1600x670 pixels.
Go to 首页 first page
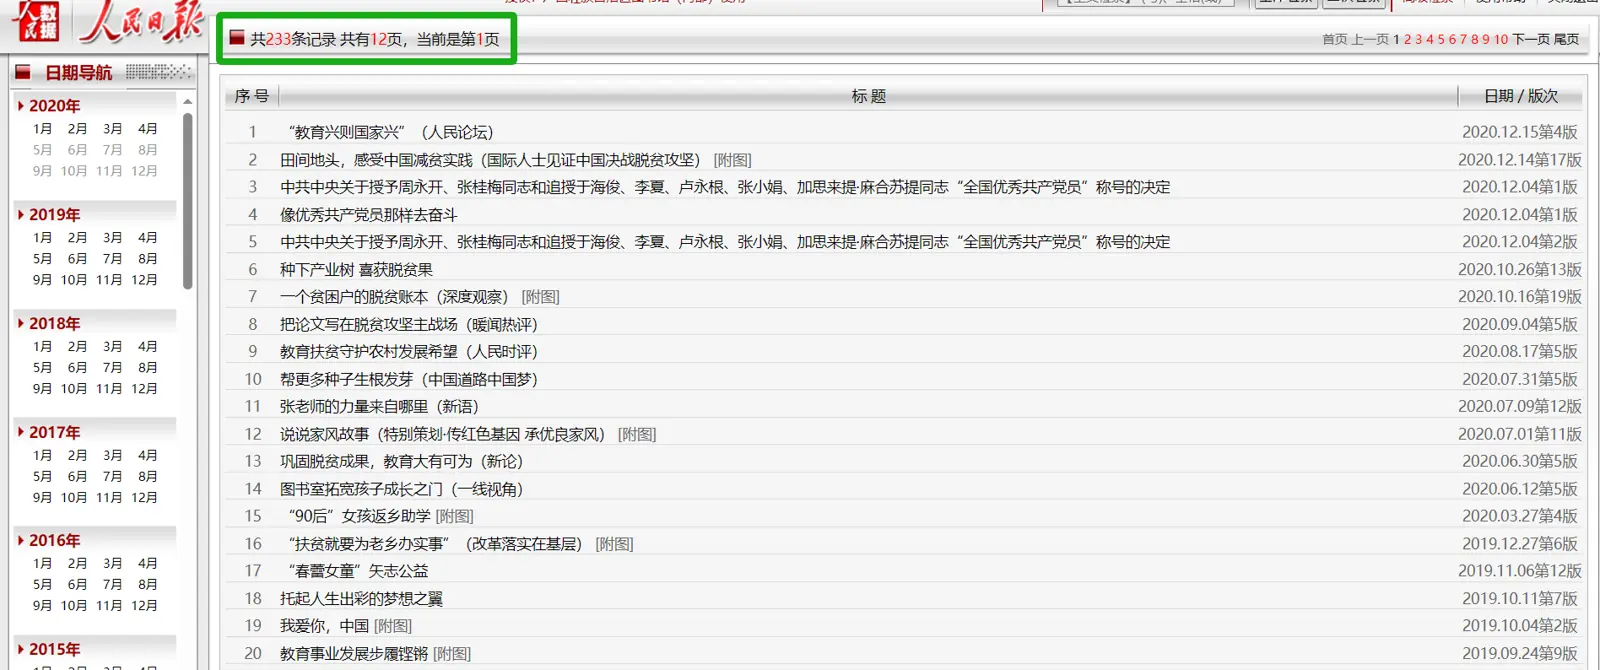tap(1334, 40)
